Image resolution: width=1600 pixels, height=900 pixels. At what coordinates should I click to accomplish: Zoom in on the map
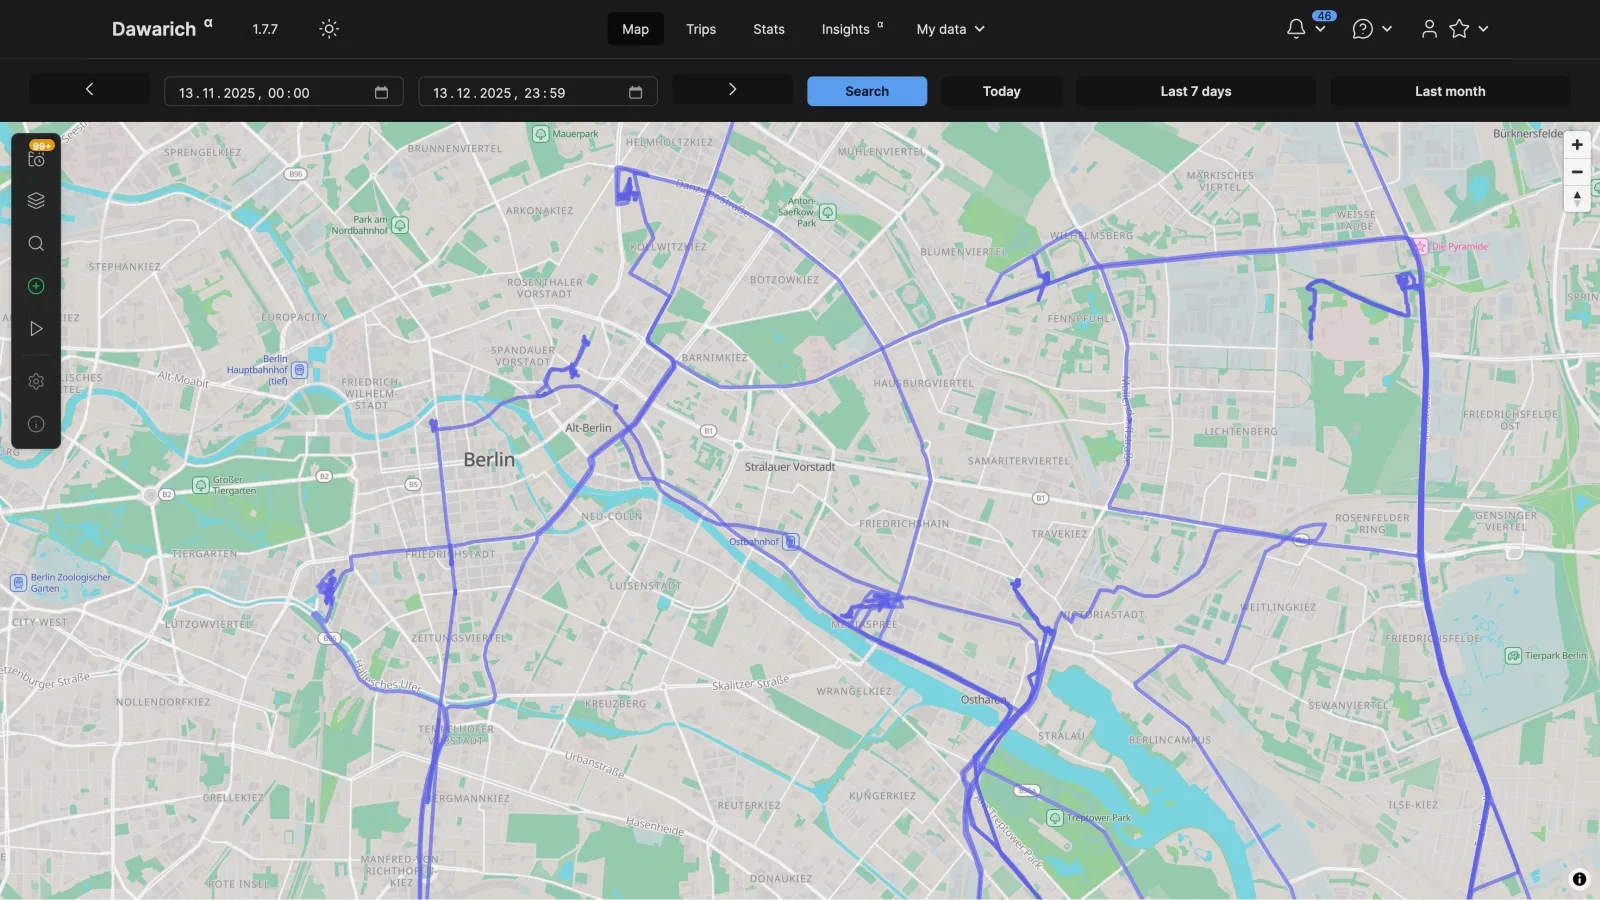click(1577, 145)
